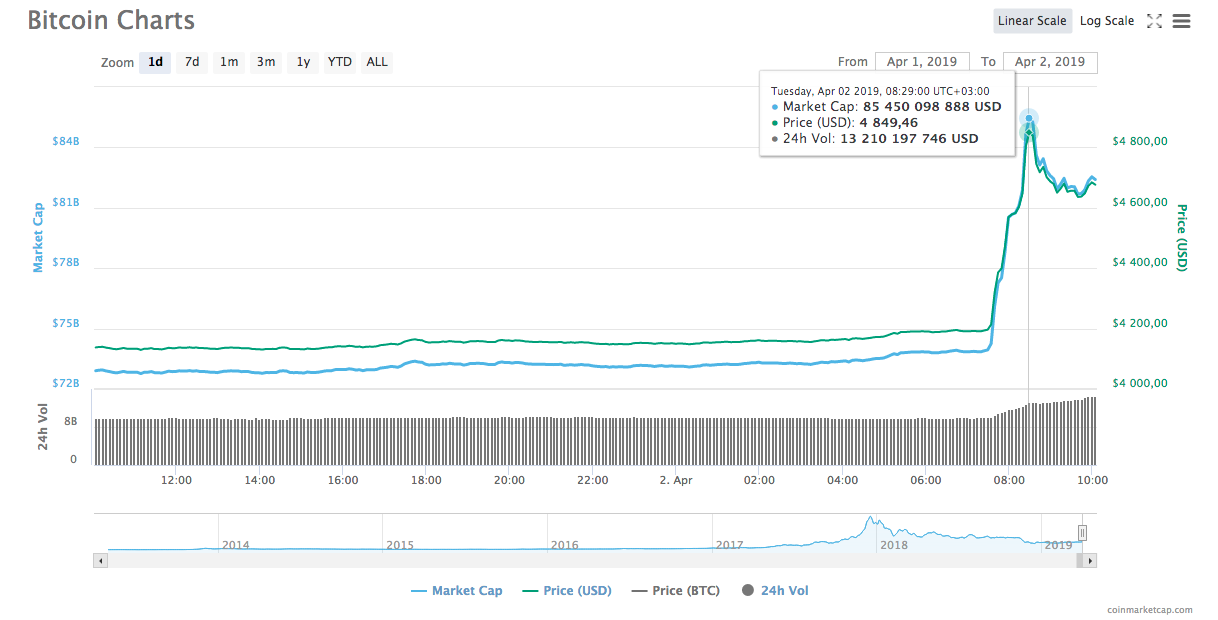This screenshot has height=620, width=1218.
Task: Select the 7d zoom range
Action: coord(192,62)
